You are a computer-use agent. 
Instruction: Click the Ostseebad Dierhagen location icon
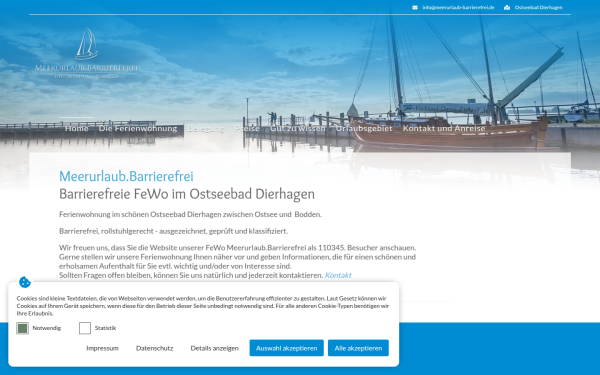[507, 7]
